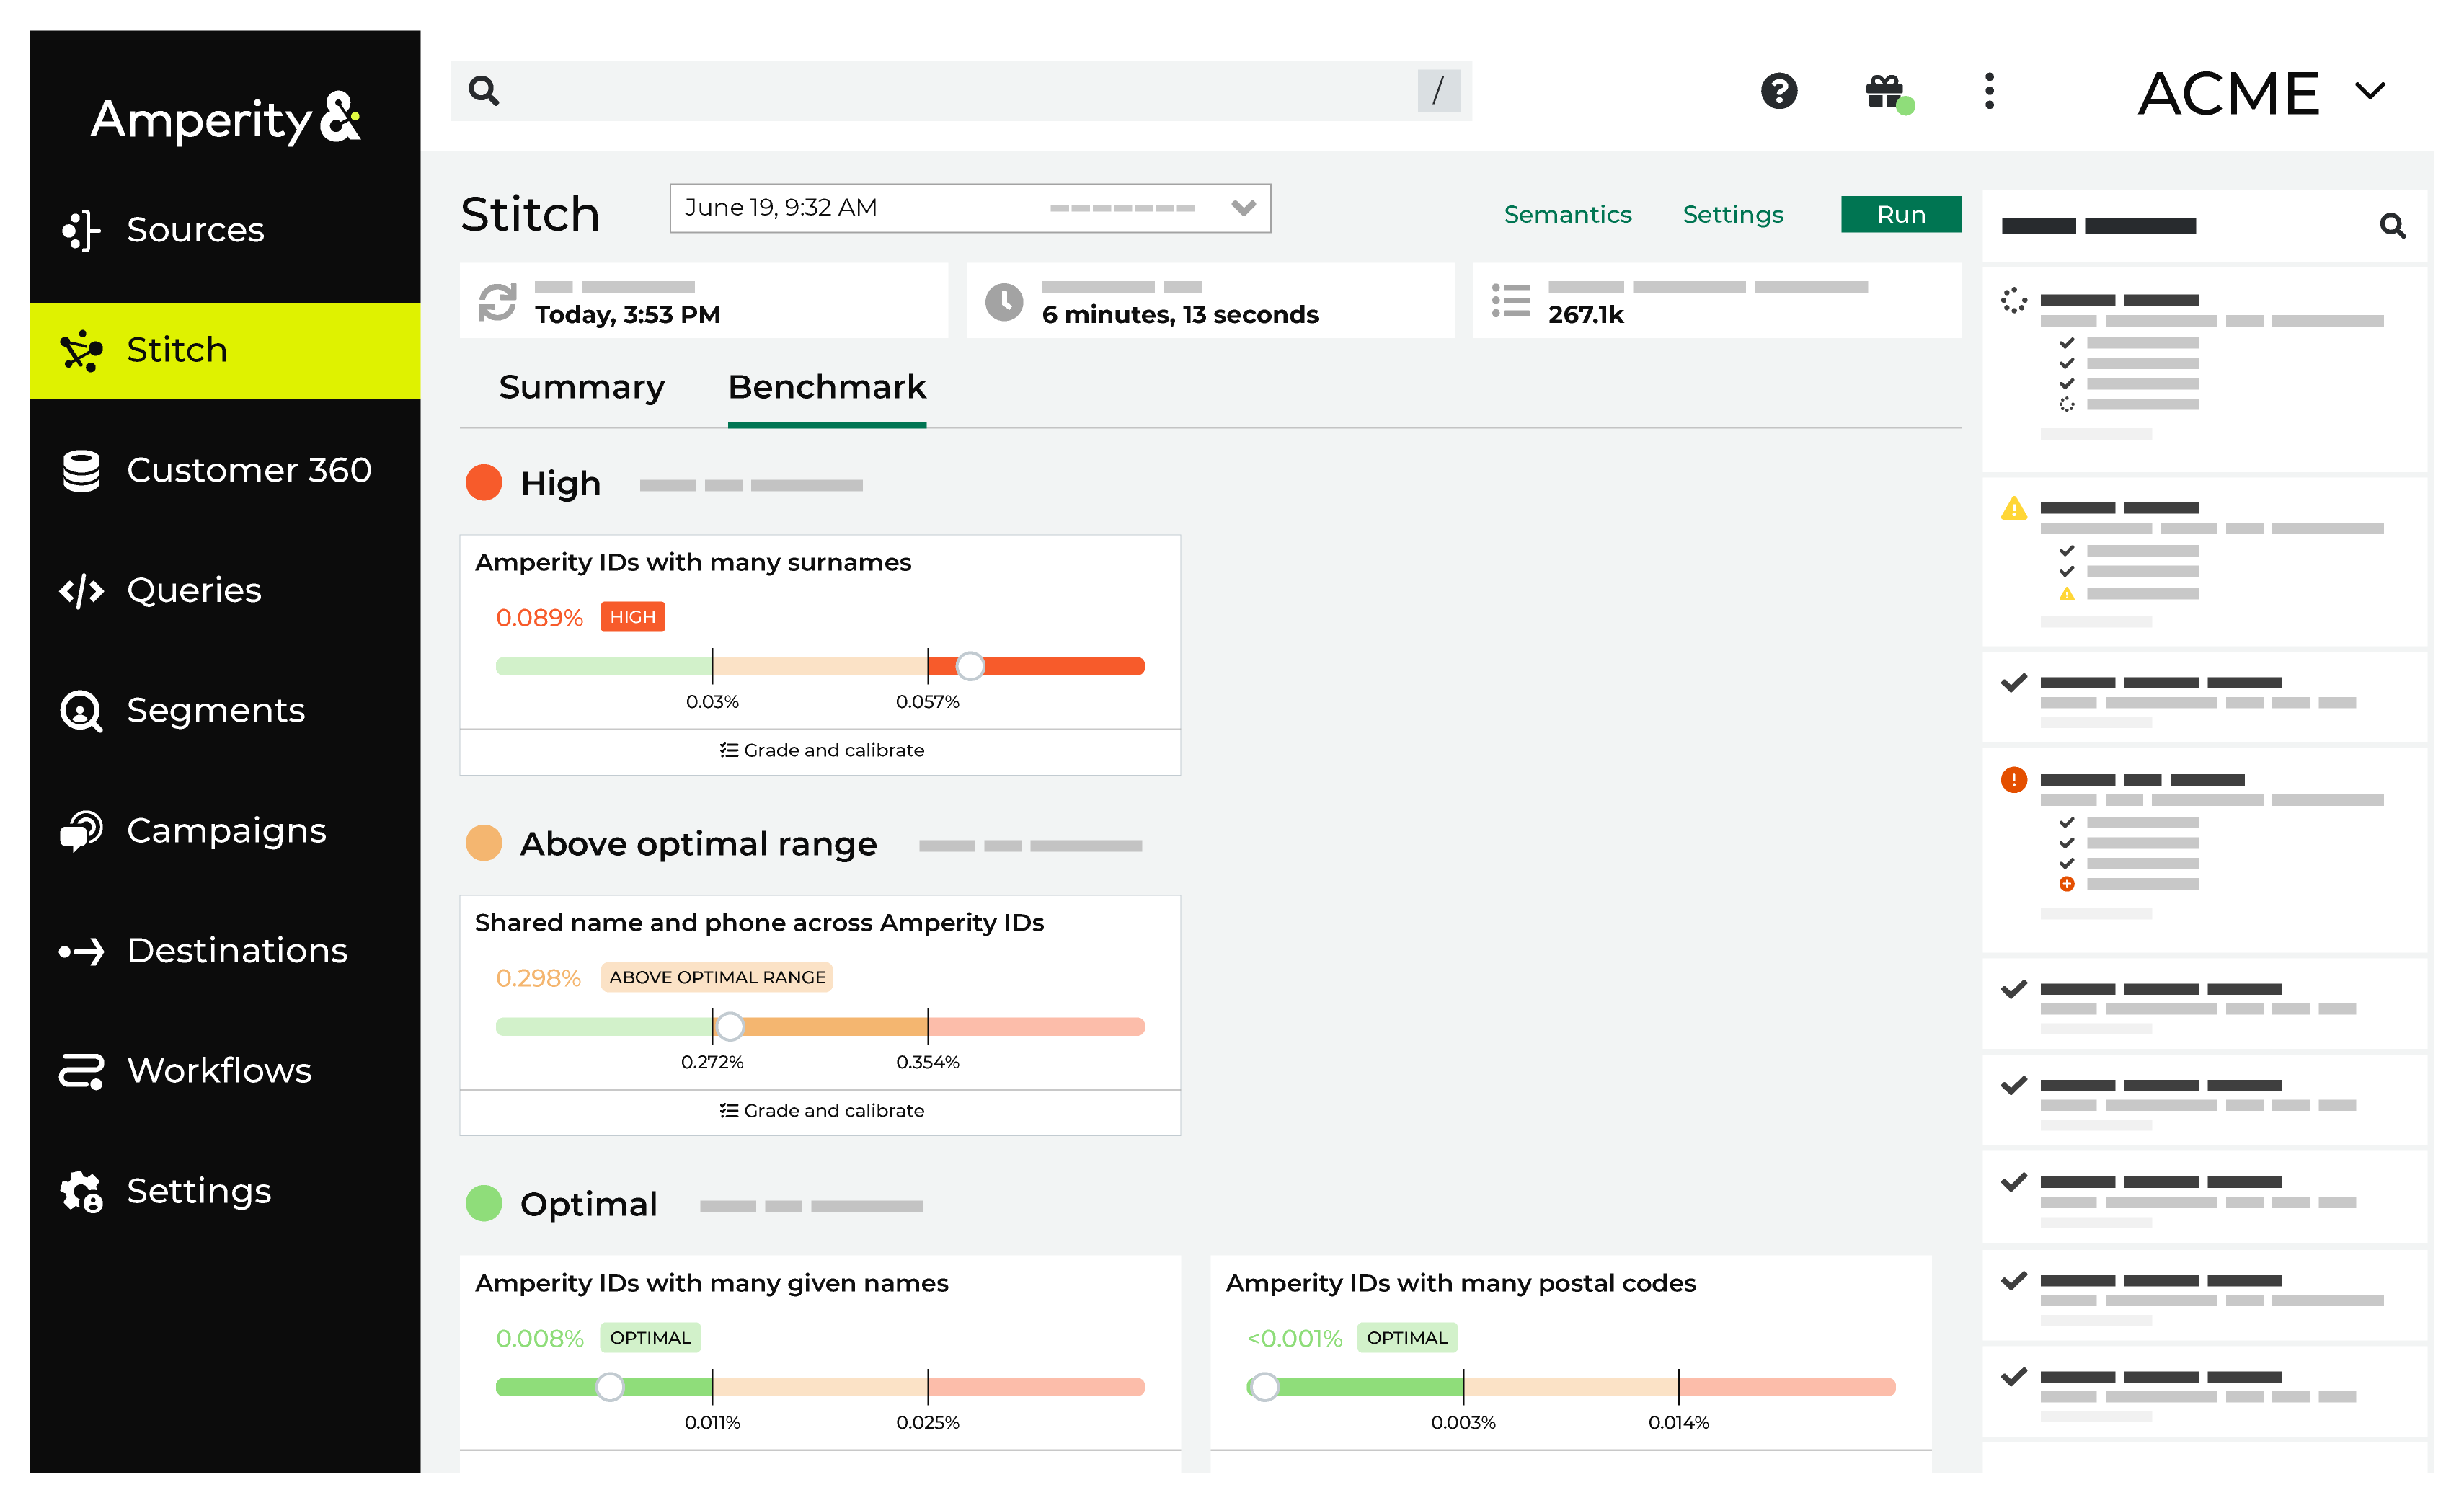Image resolution: width=2464 pixels, height=1503 pixels.
Task: Click the 0.089% value
Action: coord(539,618)
